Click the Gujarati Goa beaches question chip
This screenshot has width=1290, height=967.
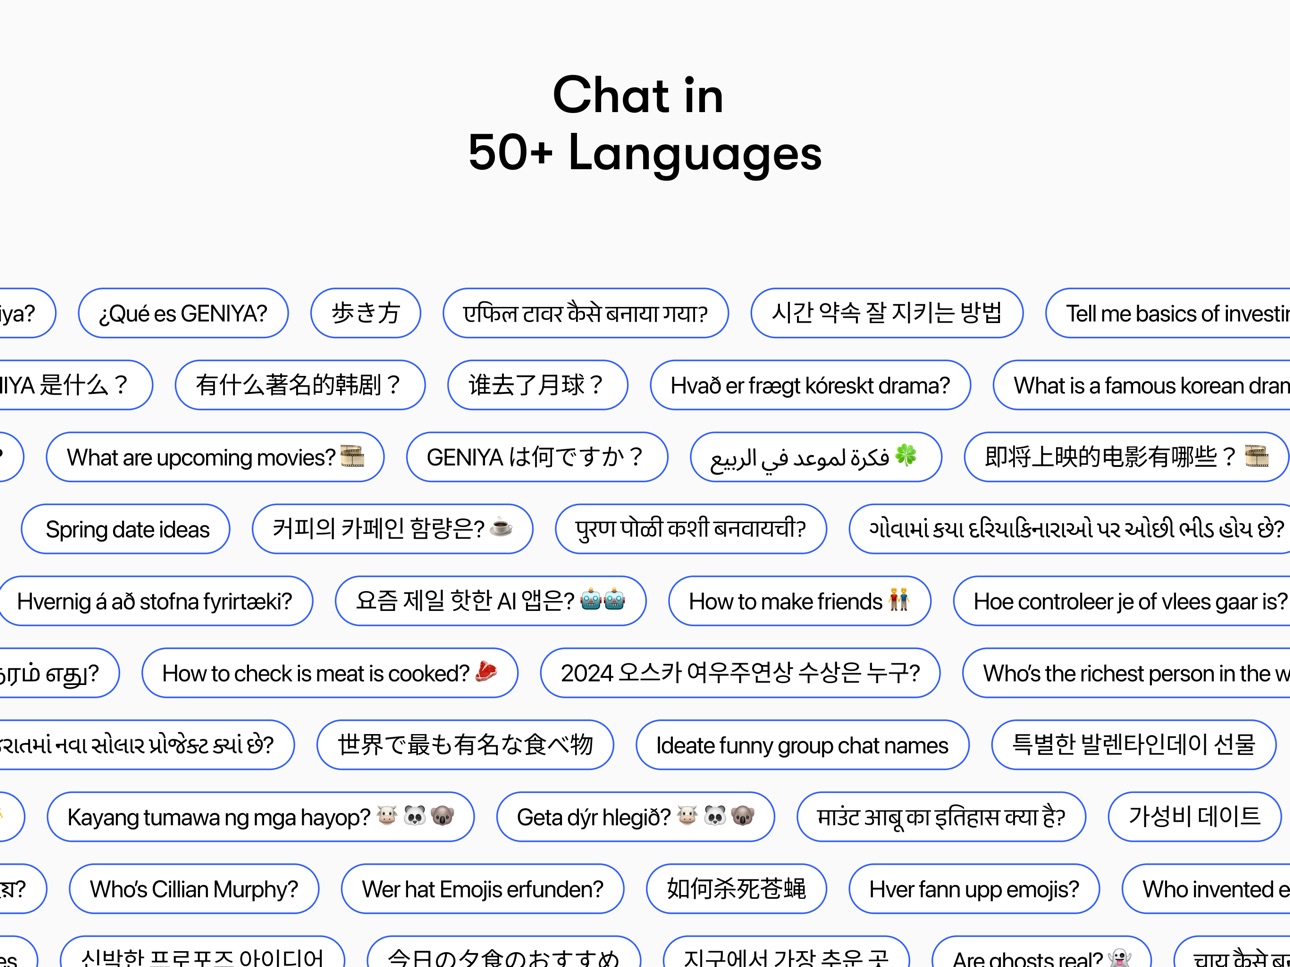[x=1070, y=529]
